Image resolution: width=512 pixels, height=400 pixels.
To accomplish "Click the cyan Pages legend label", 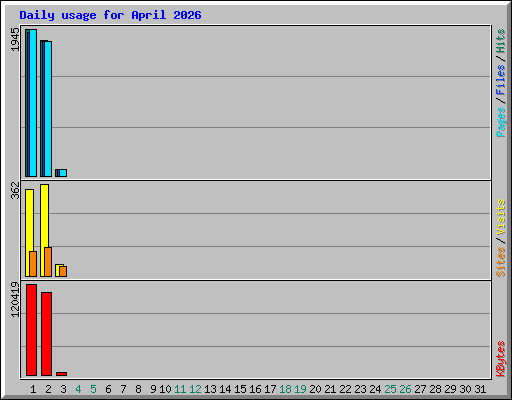I will click(501, 122).
